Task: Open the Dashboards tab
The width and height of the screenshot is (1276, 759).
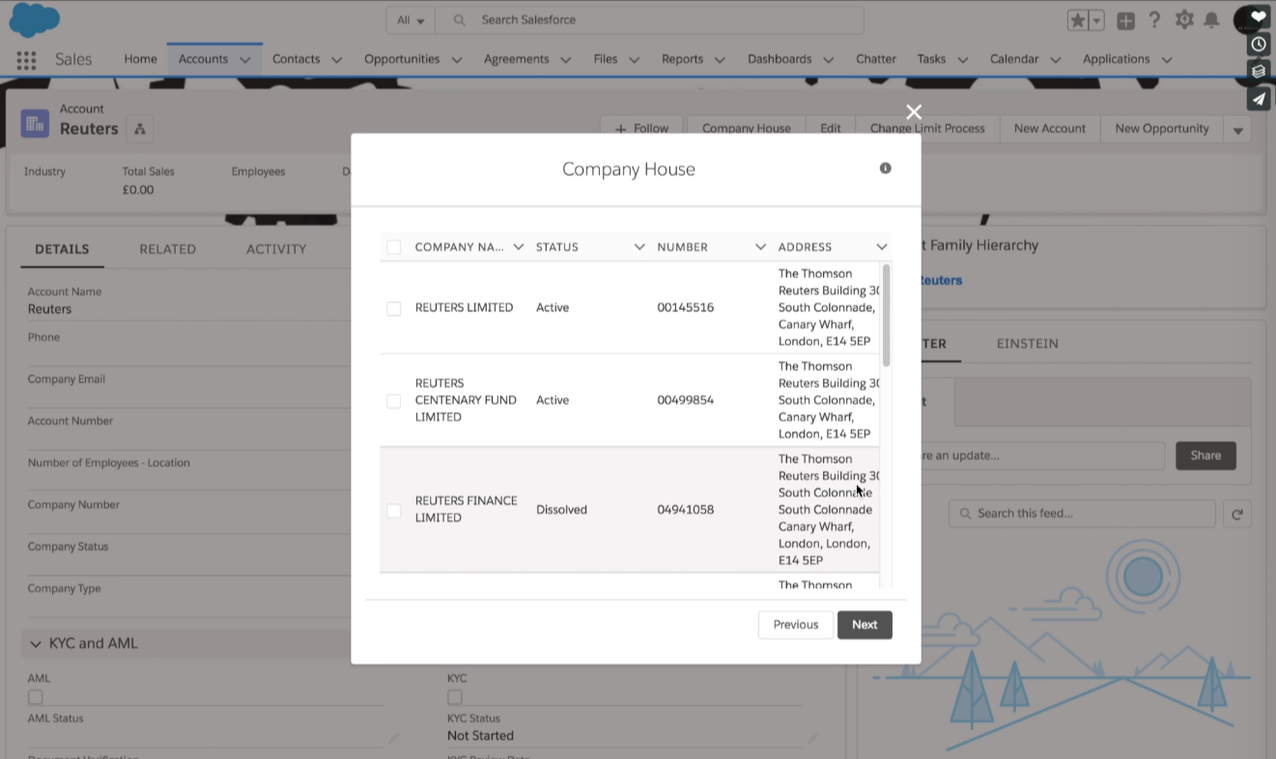Action: tap(779, 59)
